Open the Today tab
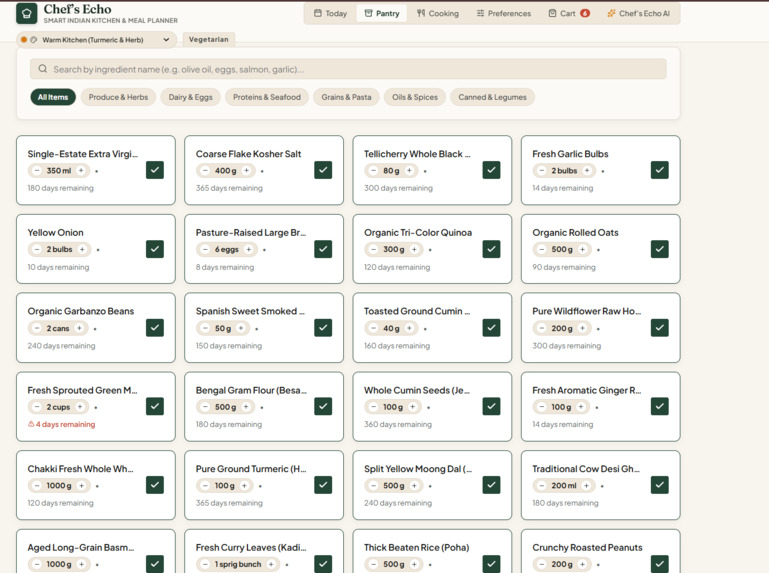The width and height of the screenshot is (769, 573). [x=330, y=13]
